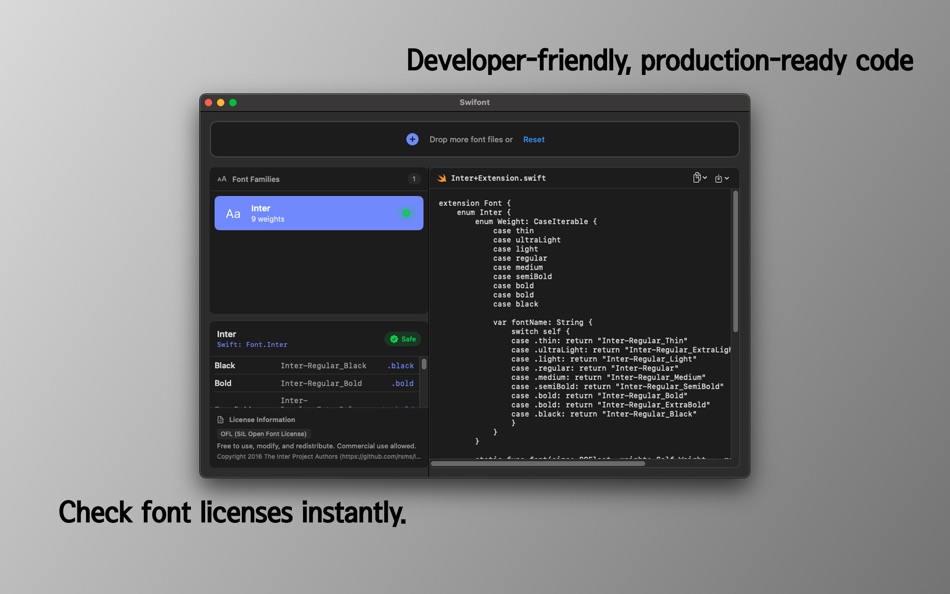Select the Black weight row

315,365
